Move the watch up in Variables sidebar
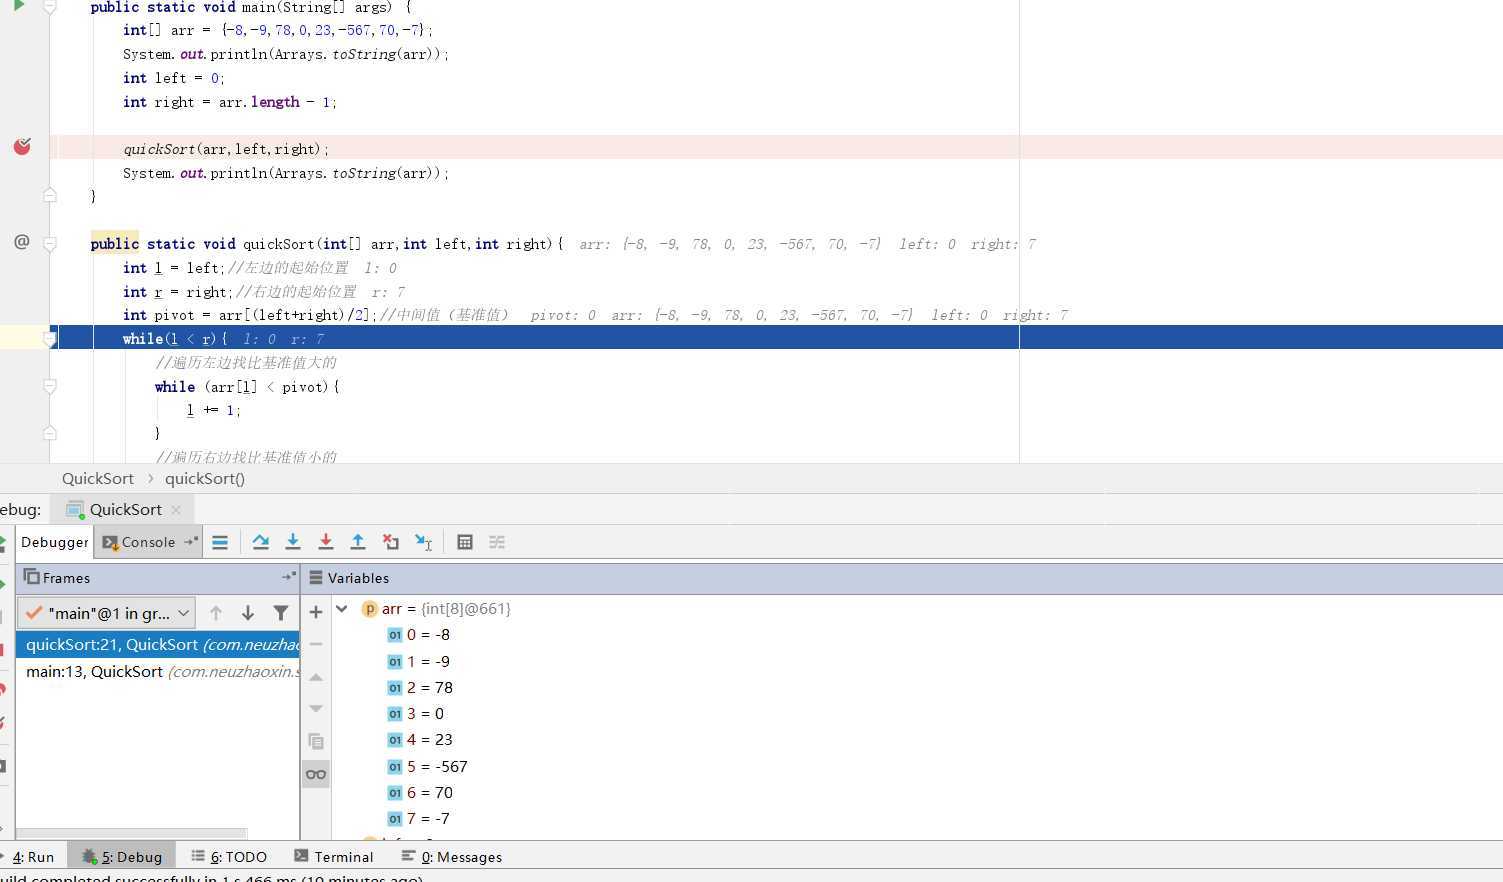Screen dimensions: 1503x882 pyautogui.click(x=316, y=677)
